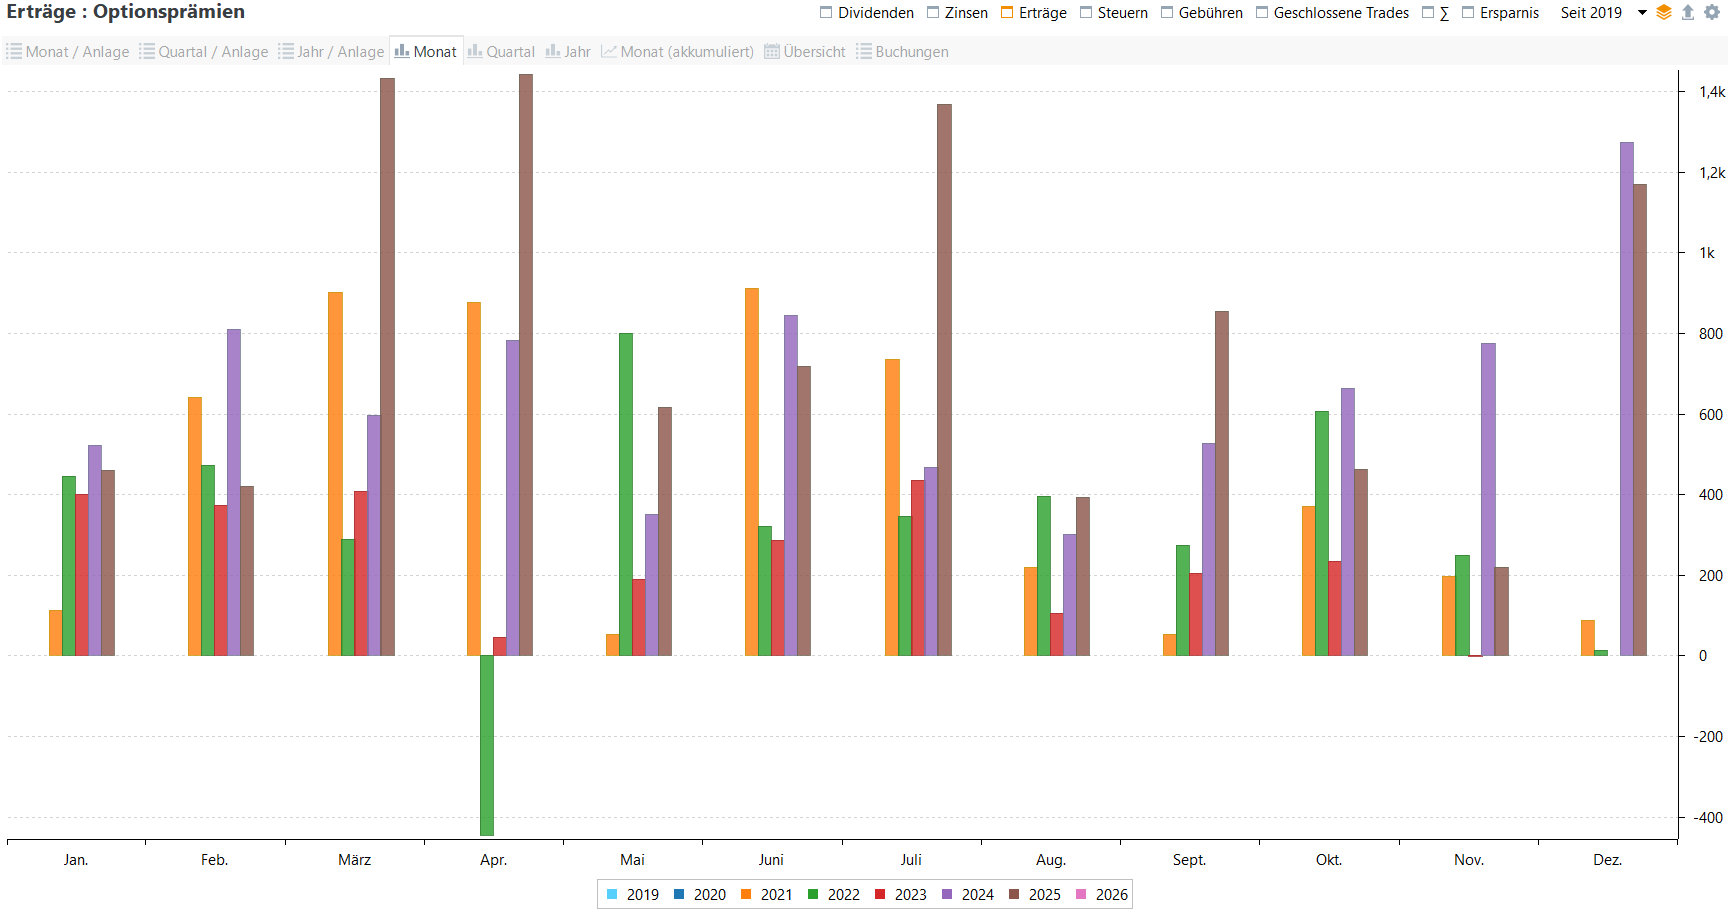Click the Jahr bar chart icon
Viewport: 1728px width, 918px height.
pos(552,52)
